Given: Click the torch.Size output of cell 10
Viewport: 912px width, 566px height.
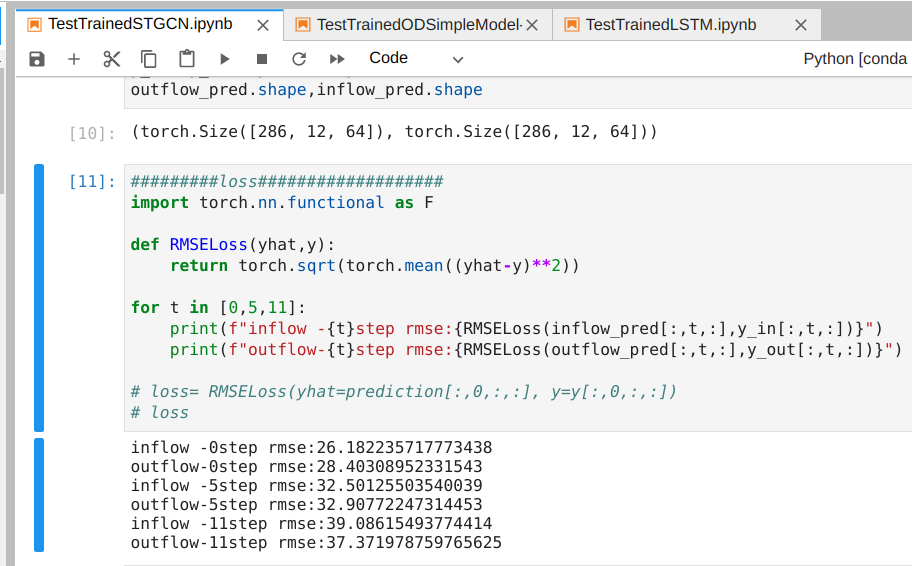Looking at the screenshot, I should tap(394, 132).
